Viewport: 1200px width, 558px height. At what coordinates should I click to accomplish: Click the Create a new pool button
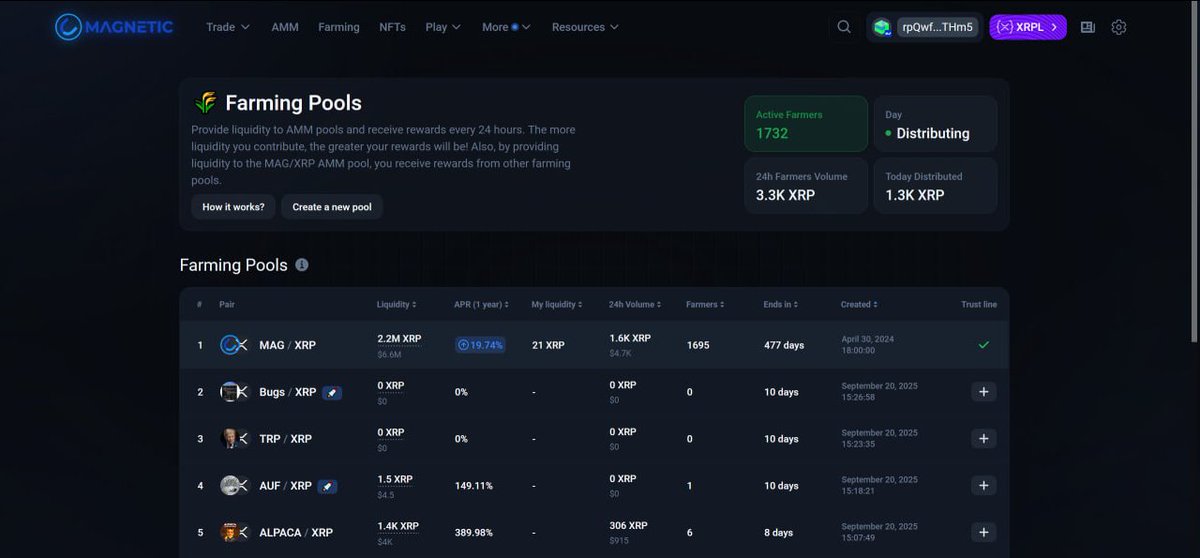pyautogui.click(x=332, y=207)
